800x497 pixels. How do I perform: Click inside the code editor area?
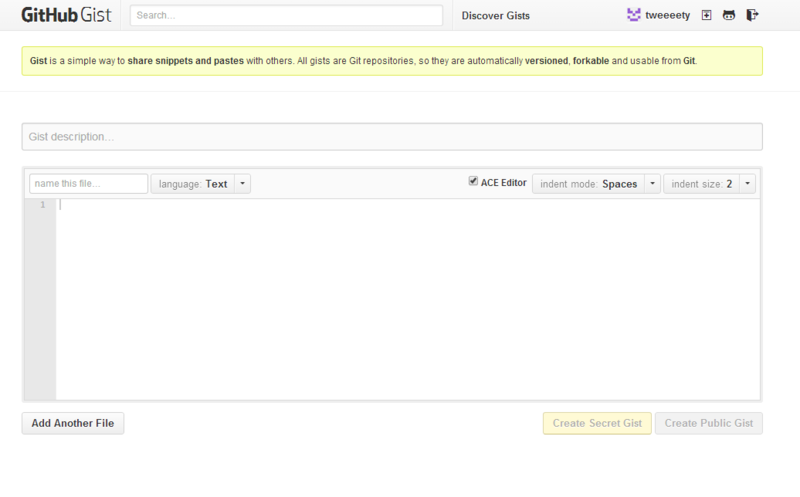tap(407, 299)
